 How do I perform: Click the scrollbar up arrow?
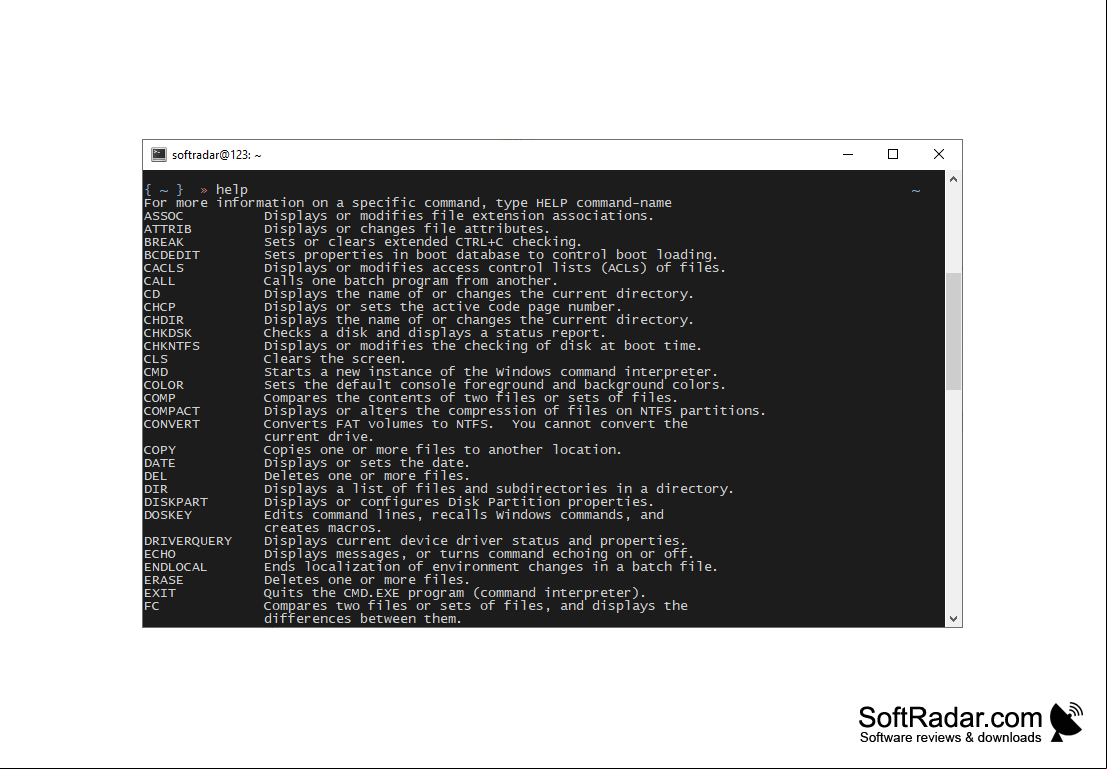[x=953, y=179]
